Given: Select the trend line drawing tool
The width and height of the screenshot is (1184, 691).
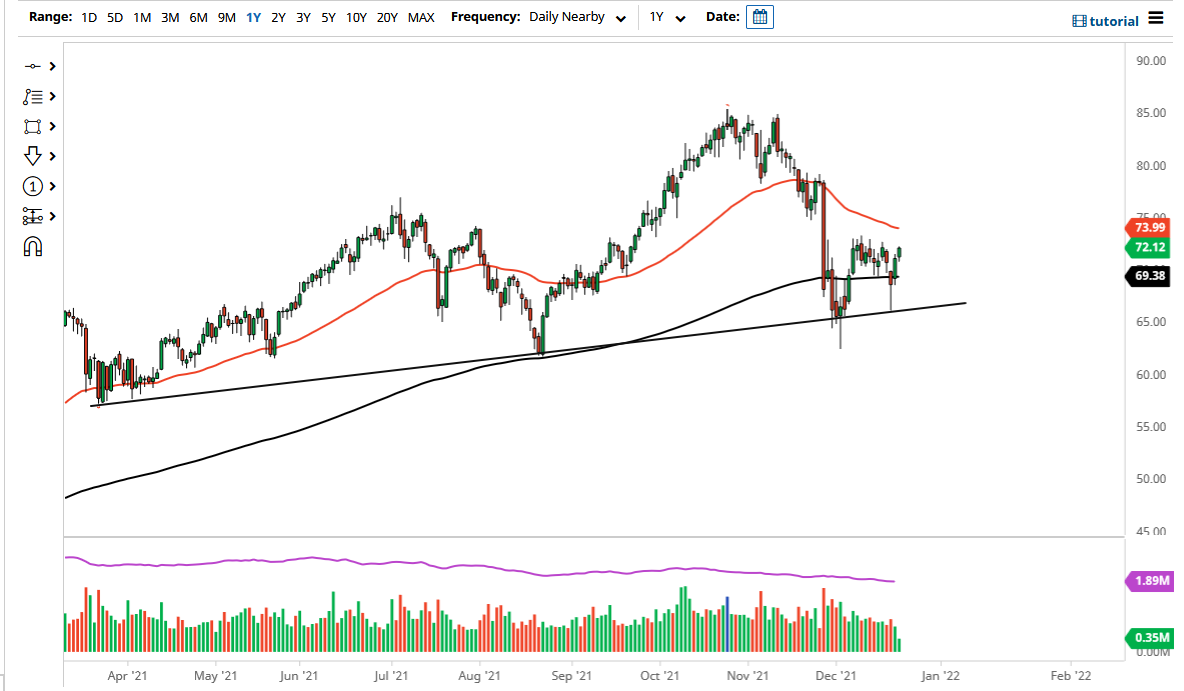Looking at the screenshot, I should pyautogui.click(x=33, y=65).
